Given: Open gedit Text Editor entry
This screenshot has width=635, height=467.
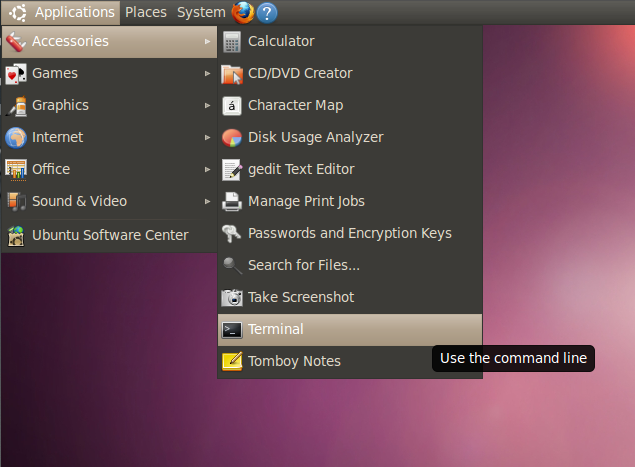Looking at the screenshot, I should pyautogui.click(x=350, y=169).
